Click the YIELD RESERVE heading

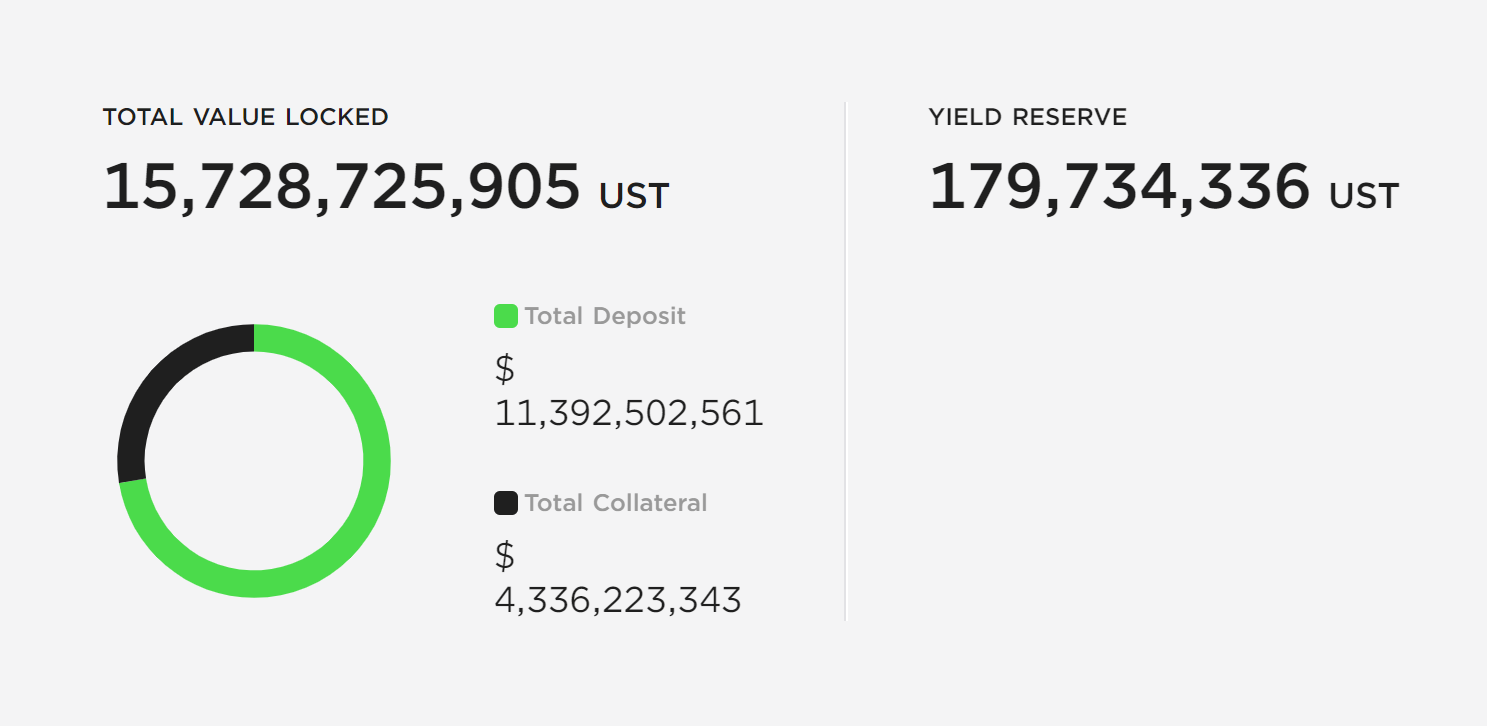point(1027,117)
